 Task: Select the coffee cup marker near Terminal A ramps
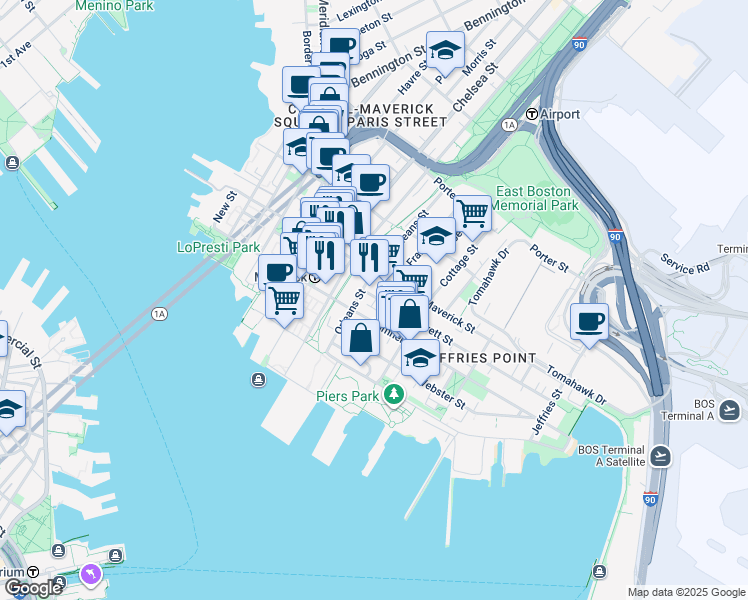point(589,323)
